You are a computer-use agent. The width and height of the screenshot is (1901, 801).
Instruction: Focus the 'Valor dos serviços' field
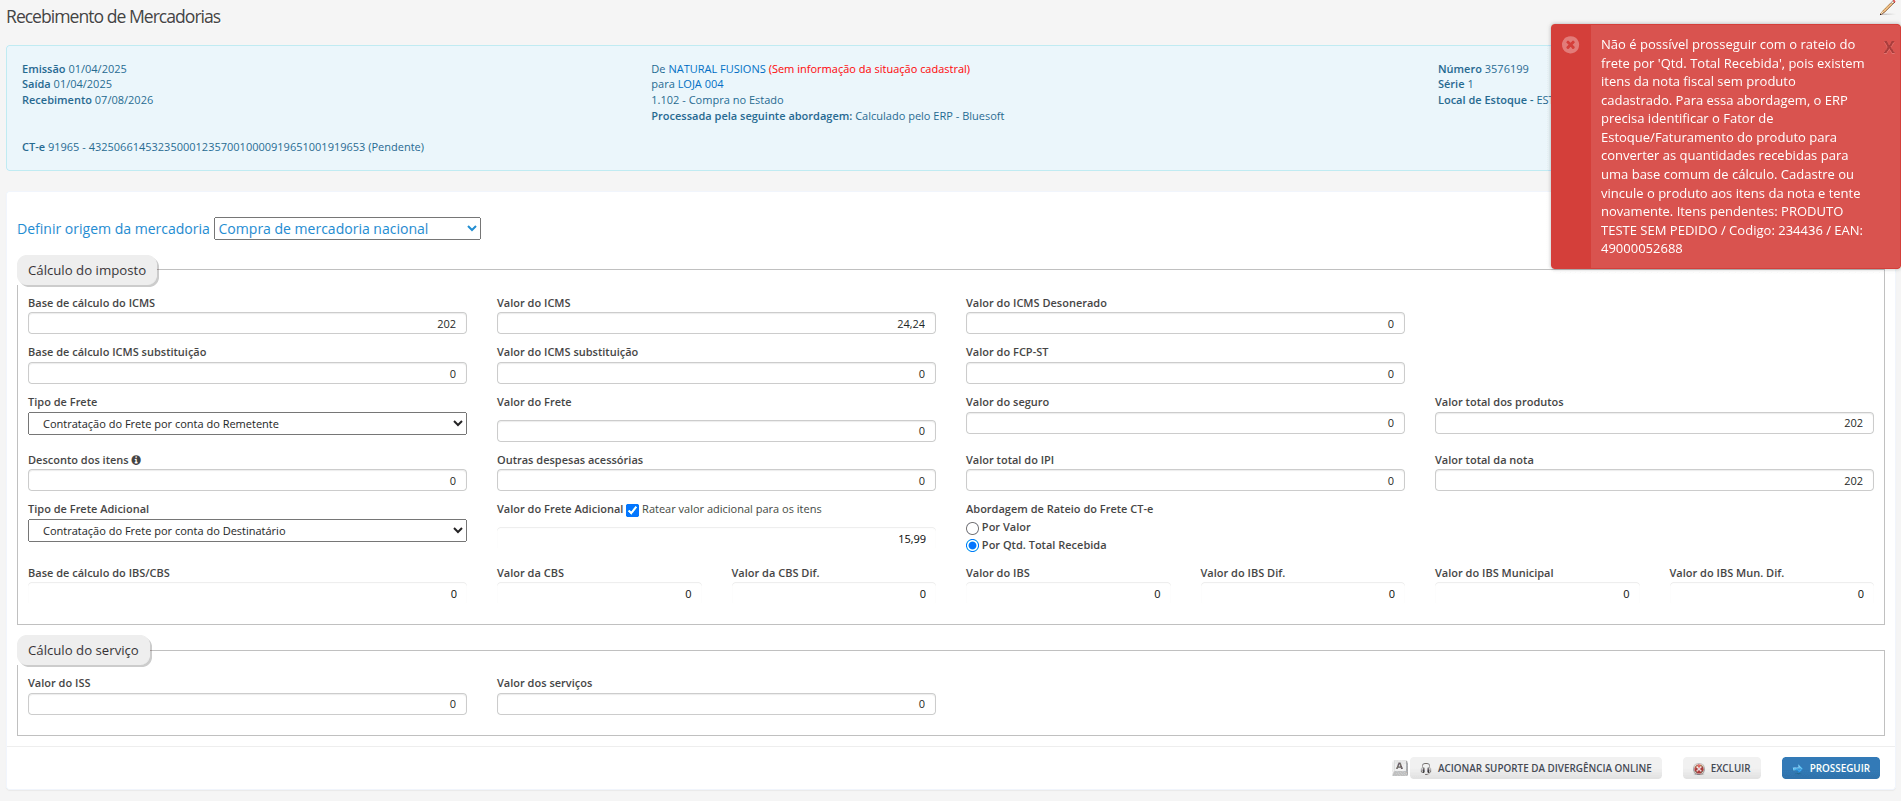point(716,704)
